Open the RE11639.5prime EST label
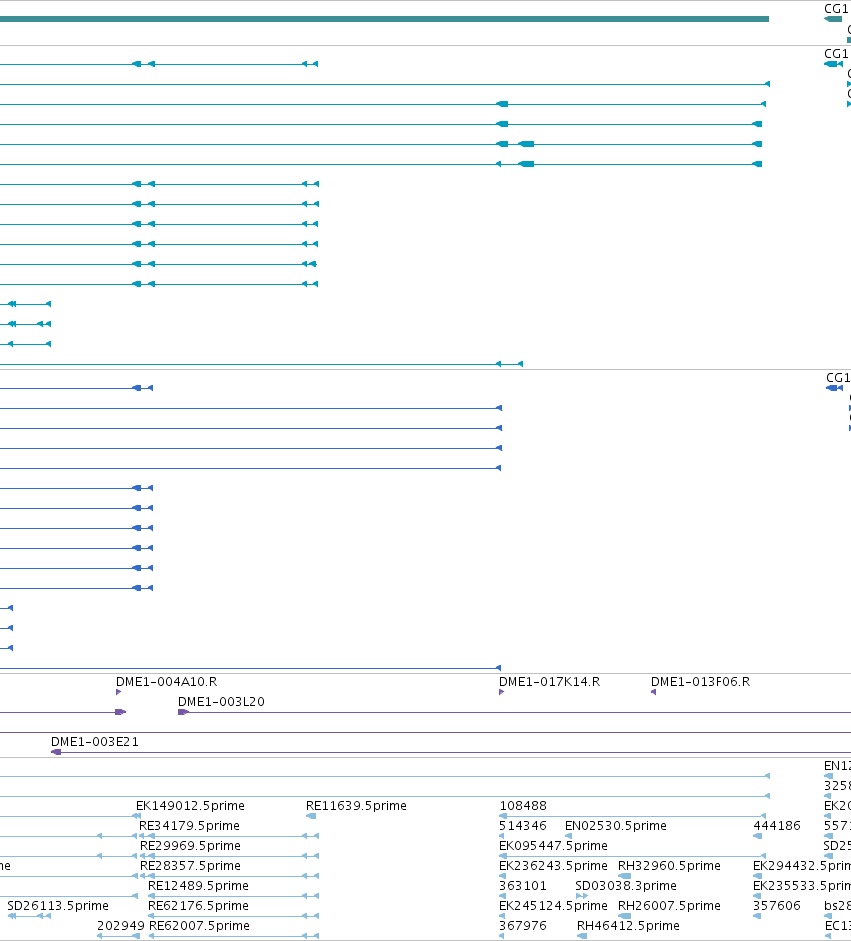Screen dimensions: 851x941 click(356, 805)
